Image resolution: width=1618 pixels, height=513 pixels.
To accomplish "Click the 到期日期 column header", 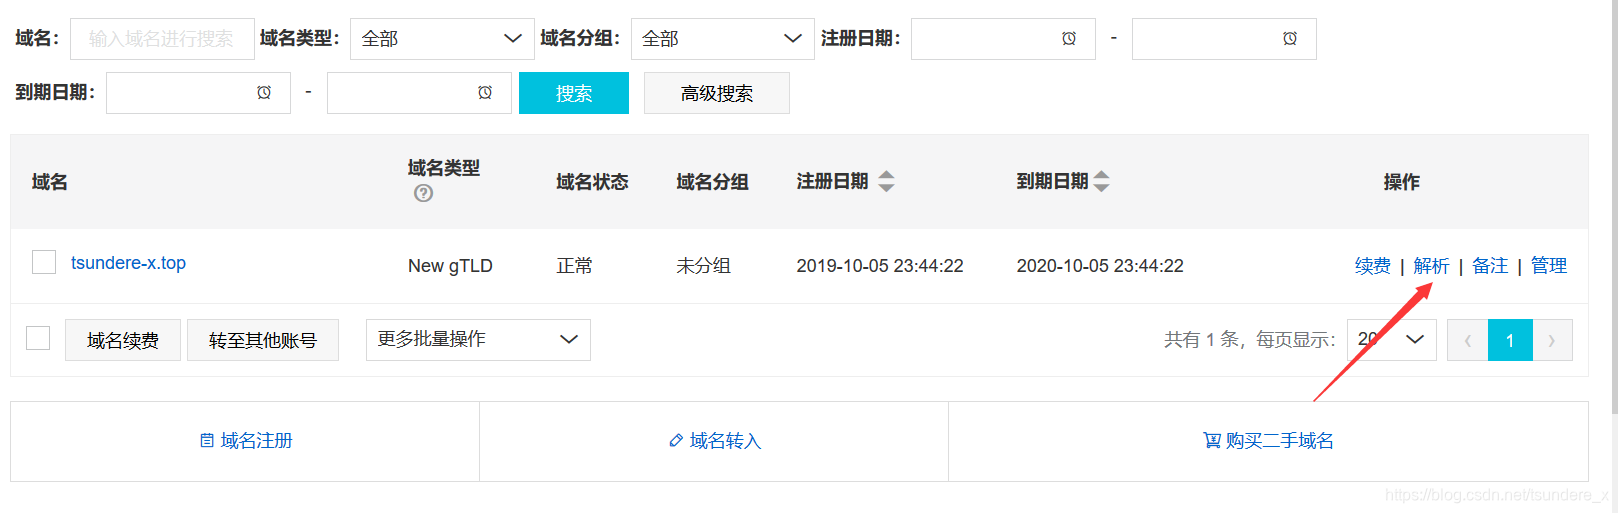I will [x=1052, y=181].
